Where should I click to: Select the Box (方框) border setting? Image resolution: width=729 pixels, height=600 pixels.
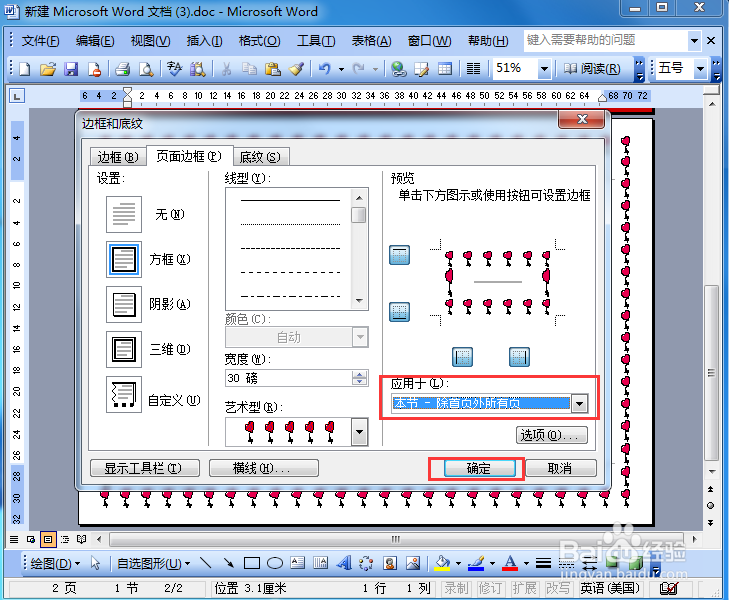tap(124, 259)
